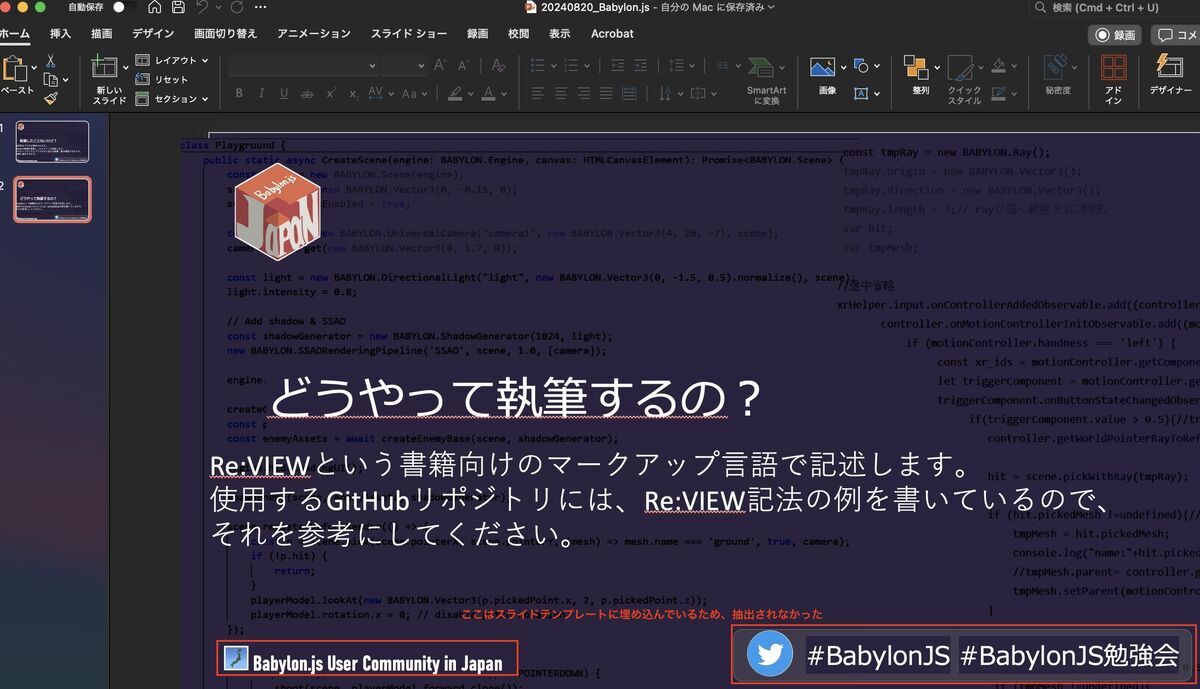The image size is (1200, 689).
Task: Click the 秘密度 sensitivity icon
Action: tap(1056, 75)
